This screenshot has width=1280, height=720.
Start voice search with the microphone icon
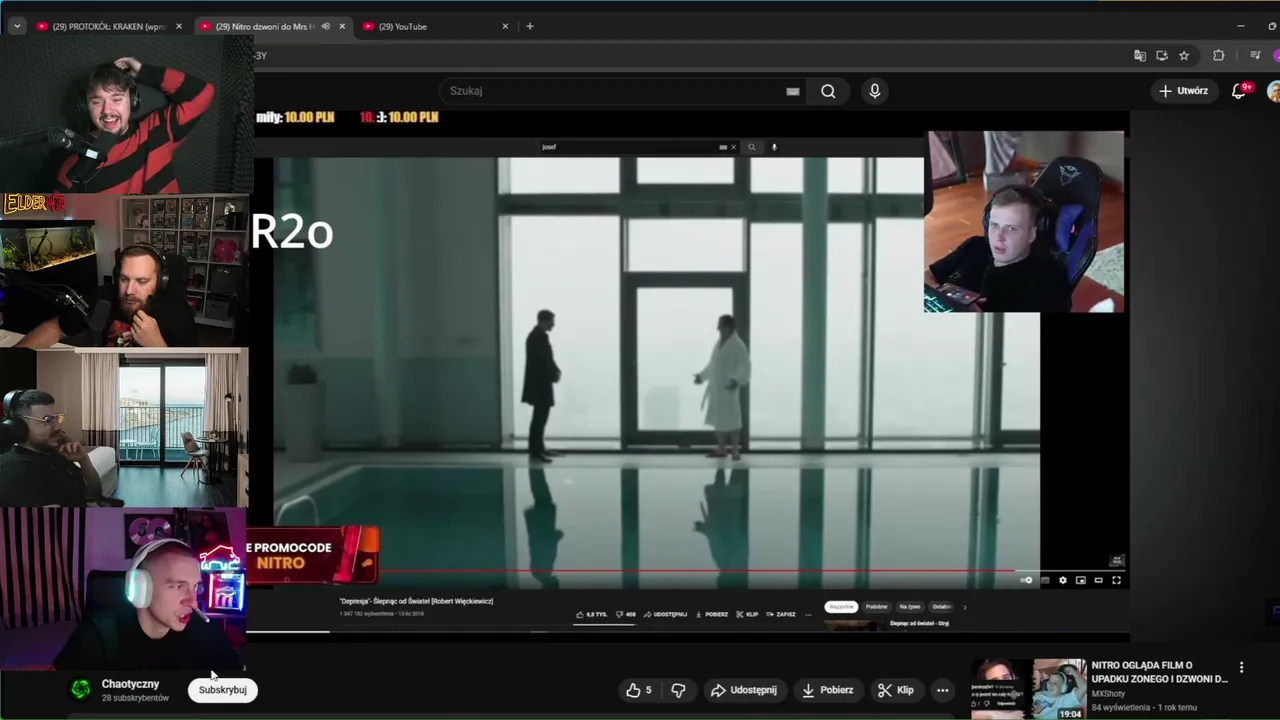pyautogui.click(x=875, y=91)
